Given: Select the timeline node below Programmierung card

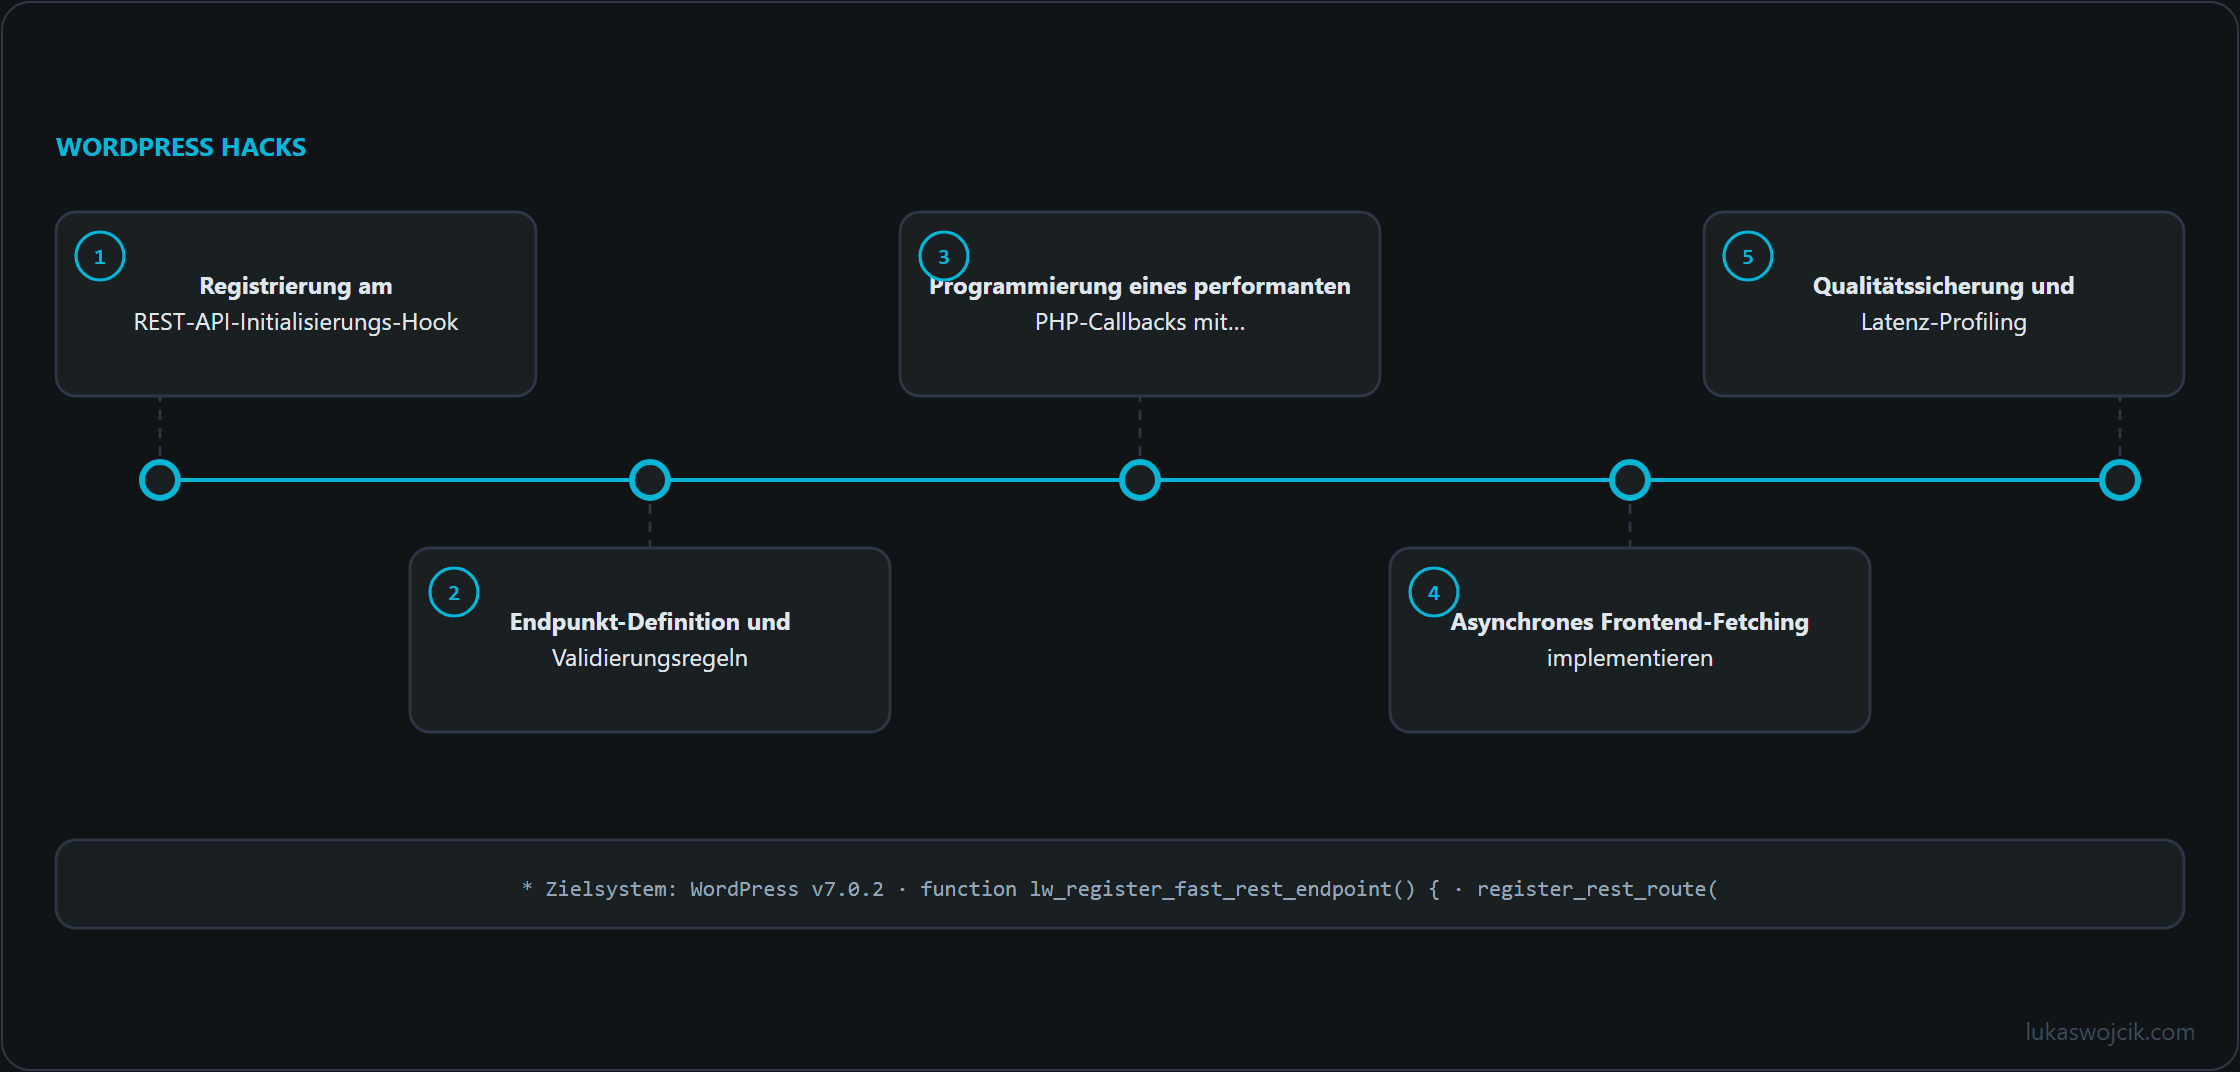Looking at the screenshot, I should pyautogui.click(x=1140, y=480).
